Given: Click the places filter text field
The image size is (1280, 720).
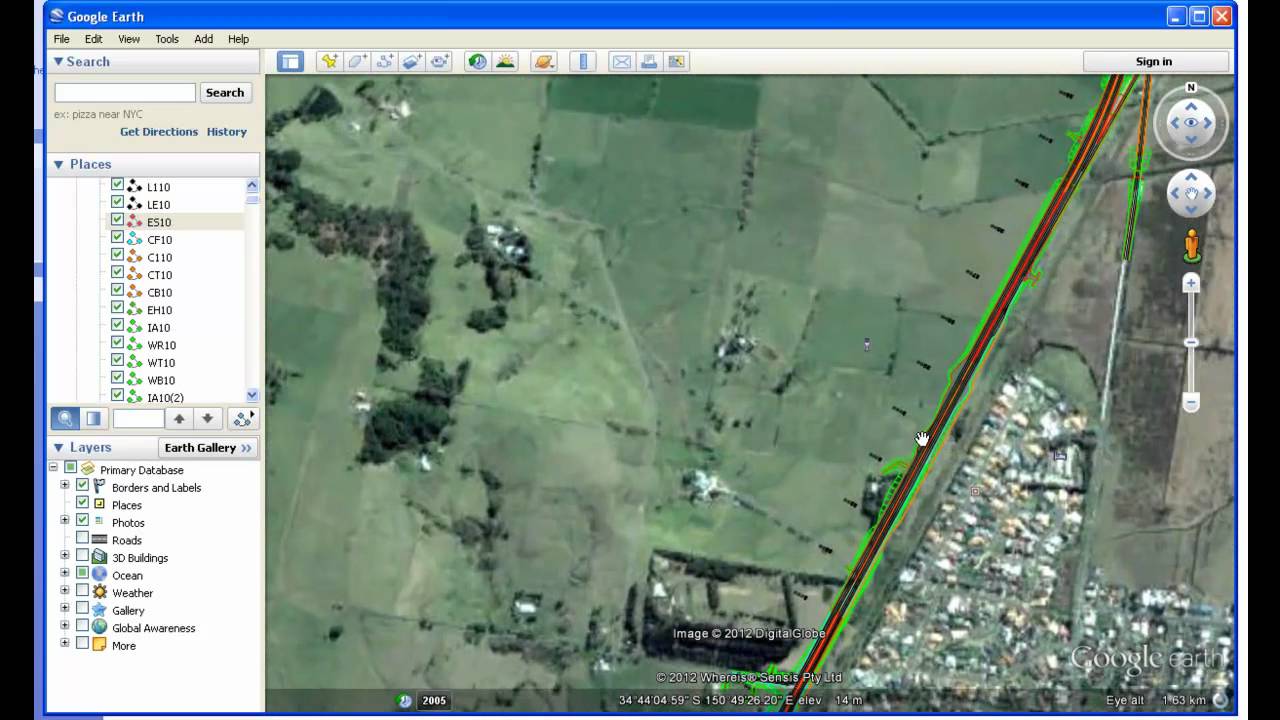Looking at the screenshot, I should coord(138,419).
